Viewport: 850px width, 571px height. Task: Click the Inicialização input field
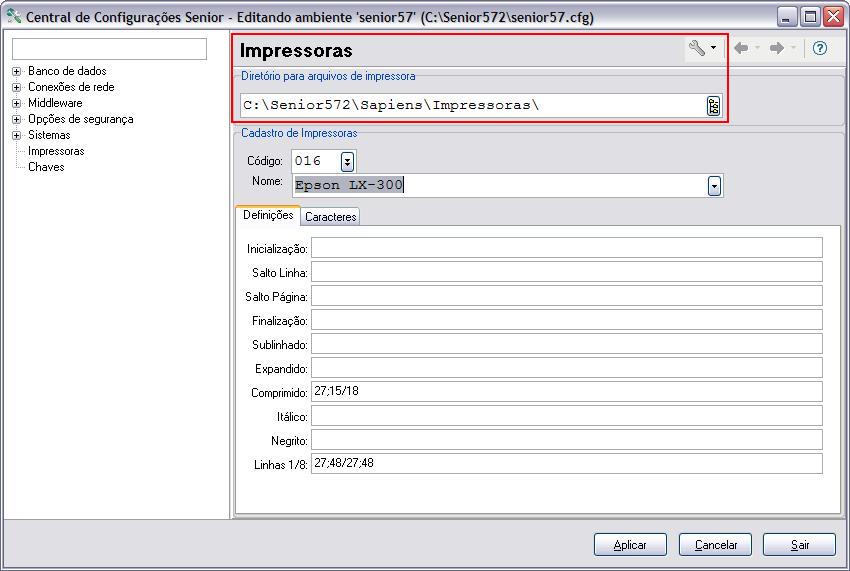566,248
